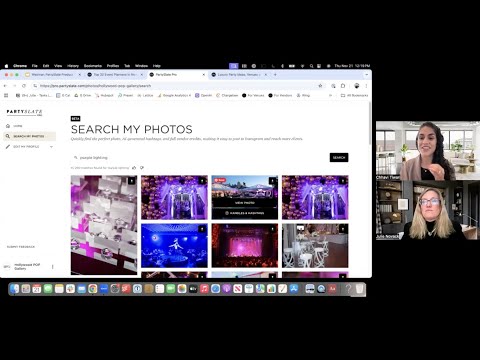Click the Search My Photos magnifier icon

[x=8, y=136]
